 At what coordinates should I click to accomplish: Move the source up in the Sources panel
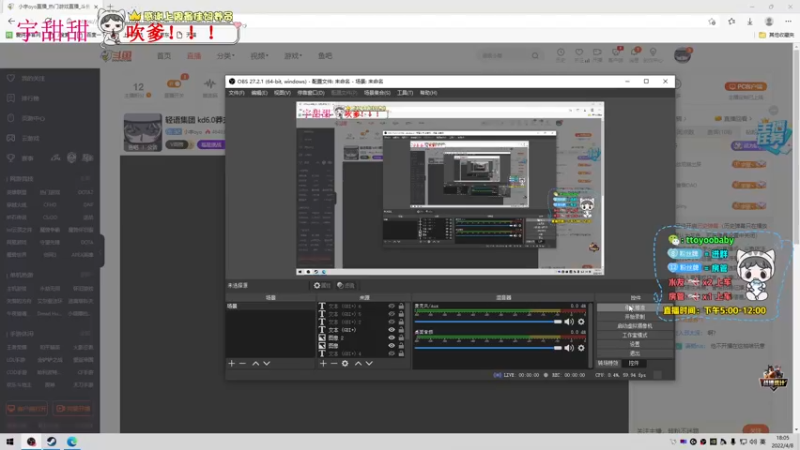coord(358,363)
